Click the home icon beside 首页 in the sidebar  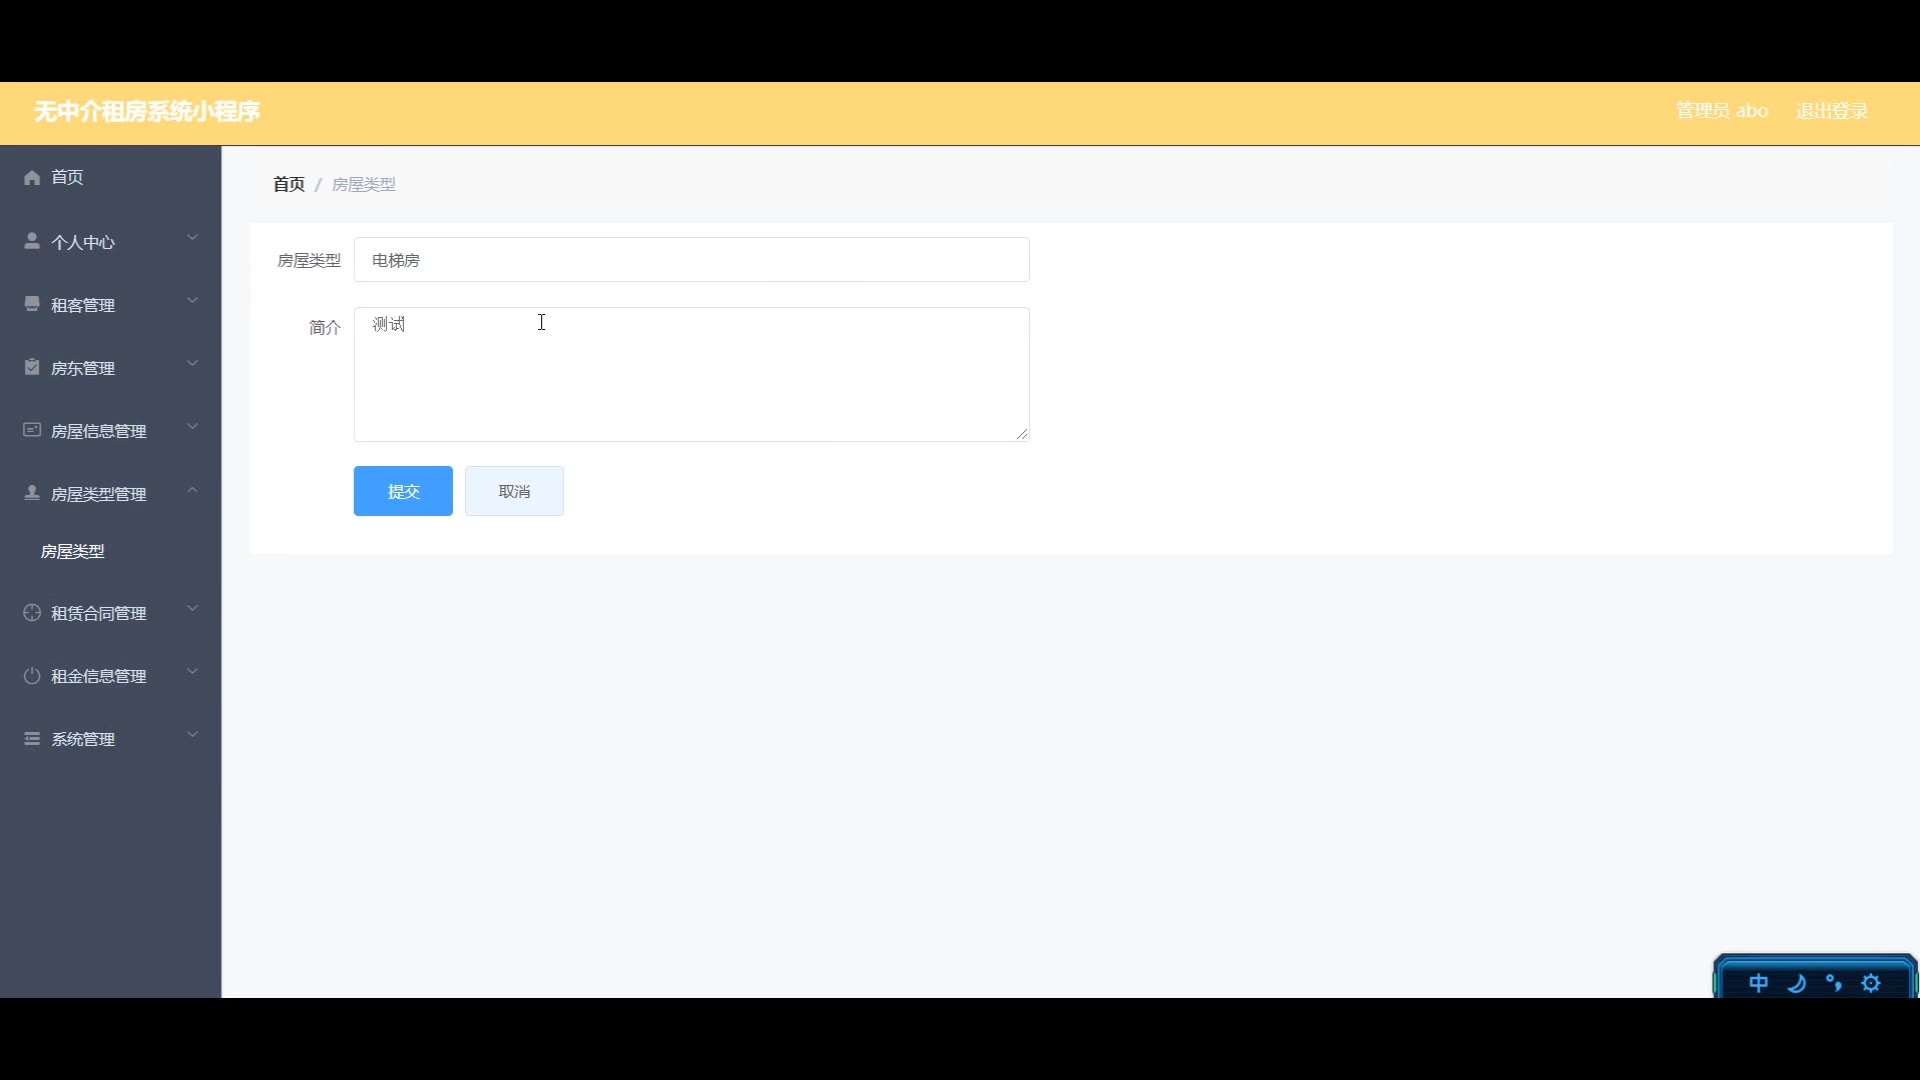pos(32,177)
